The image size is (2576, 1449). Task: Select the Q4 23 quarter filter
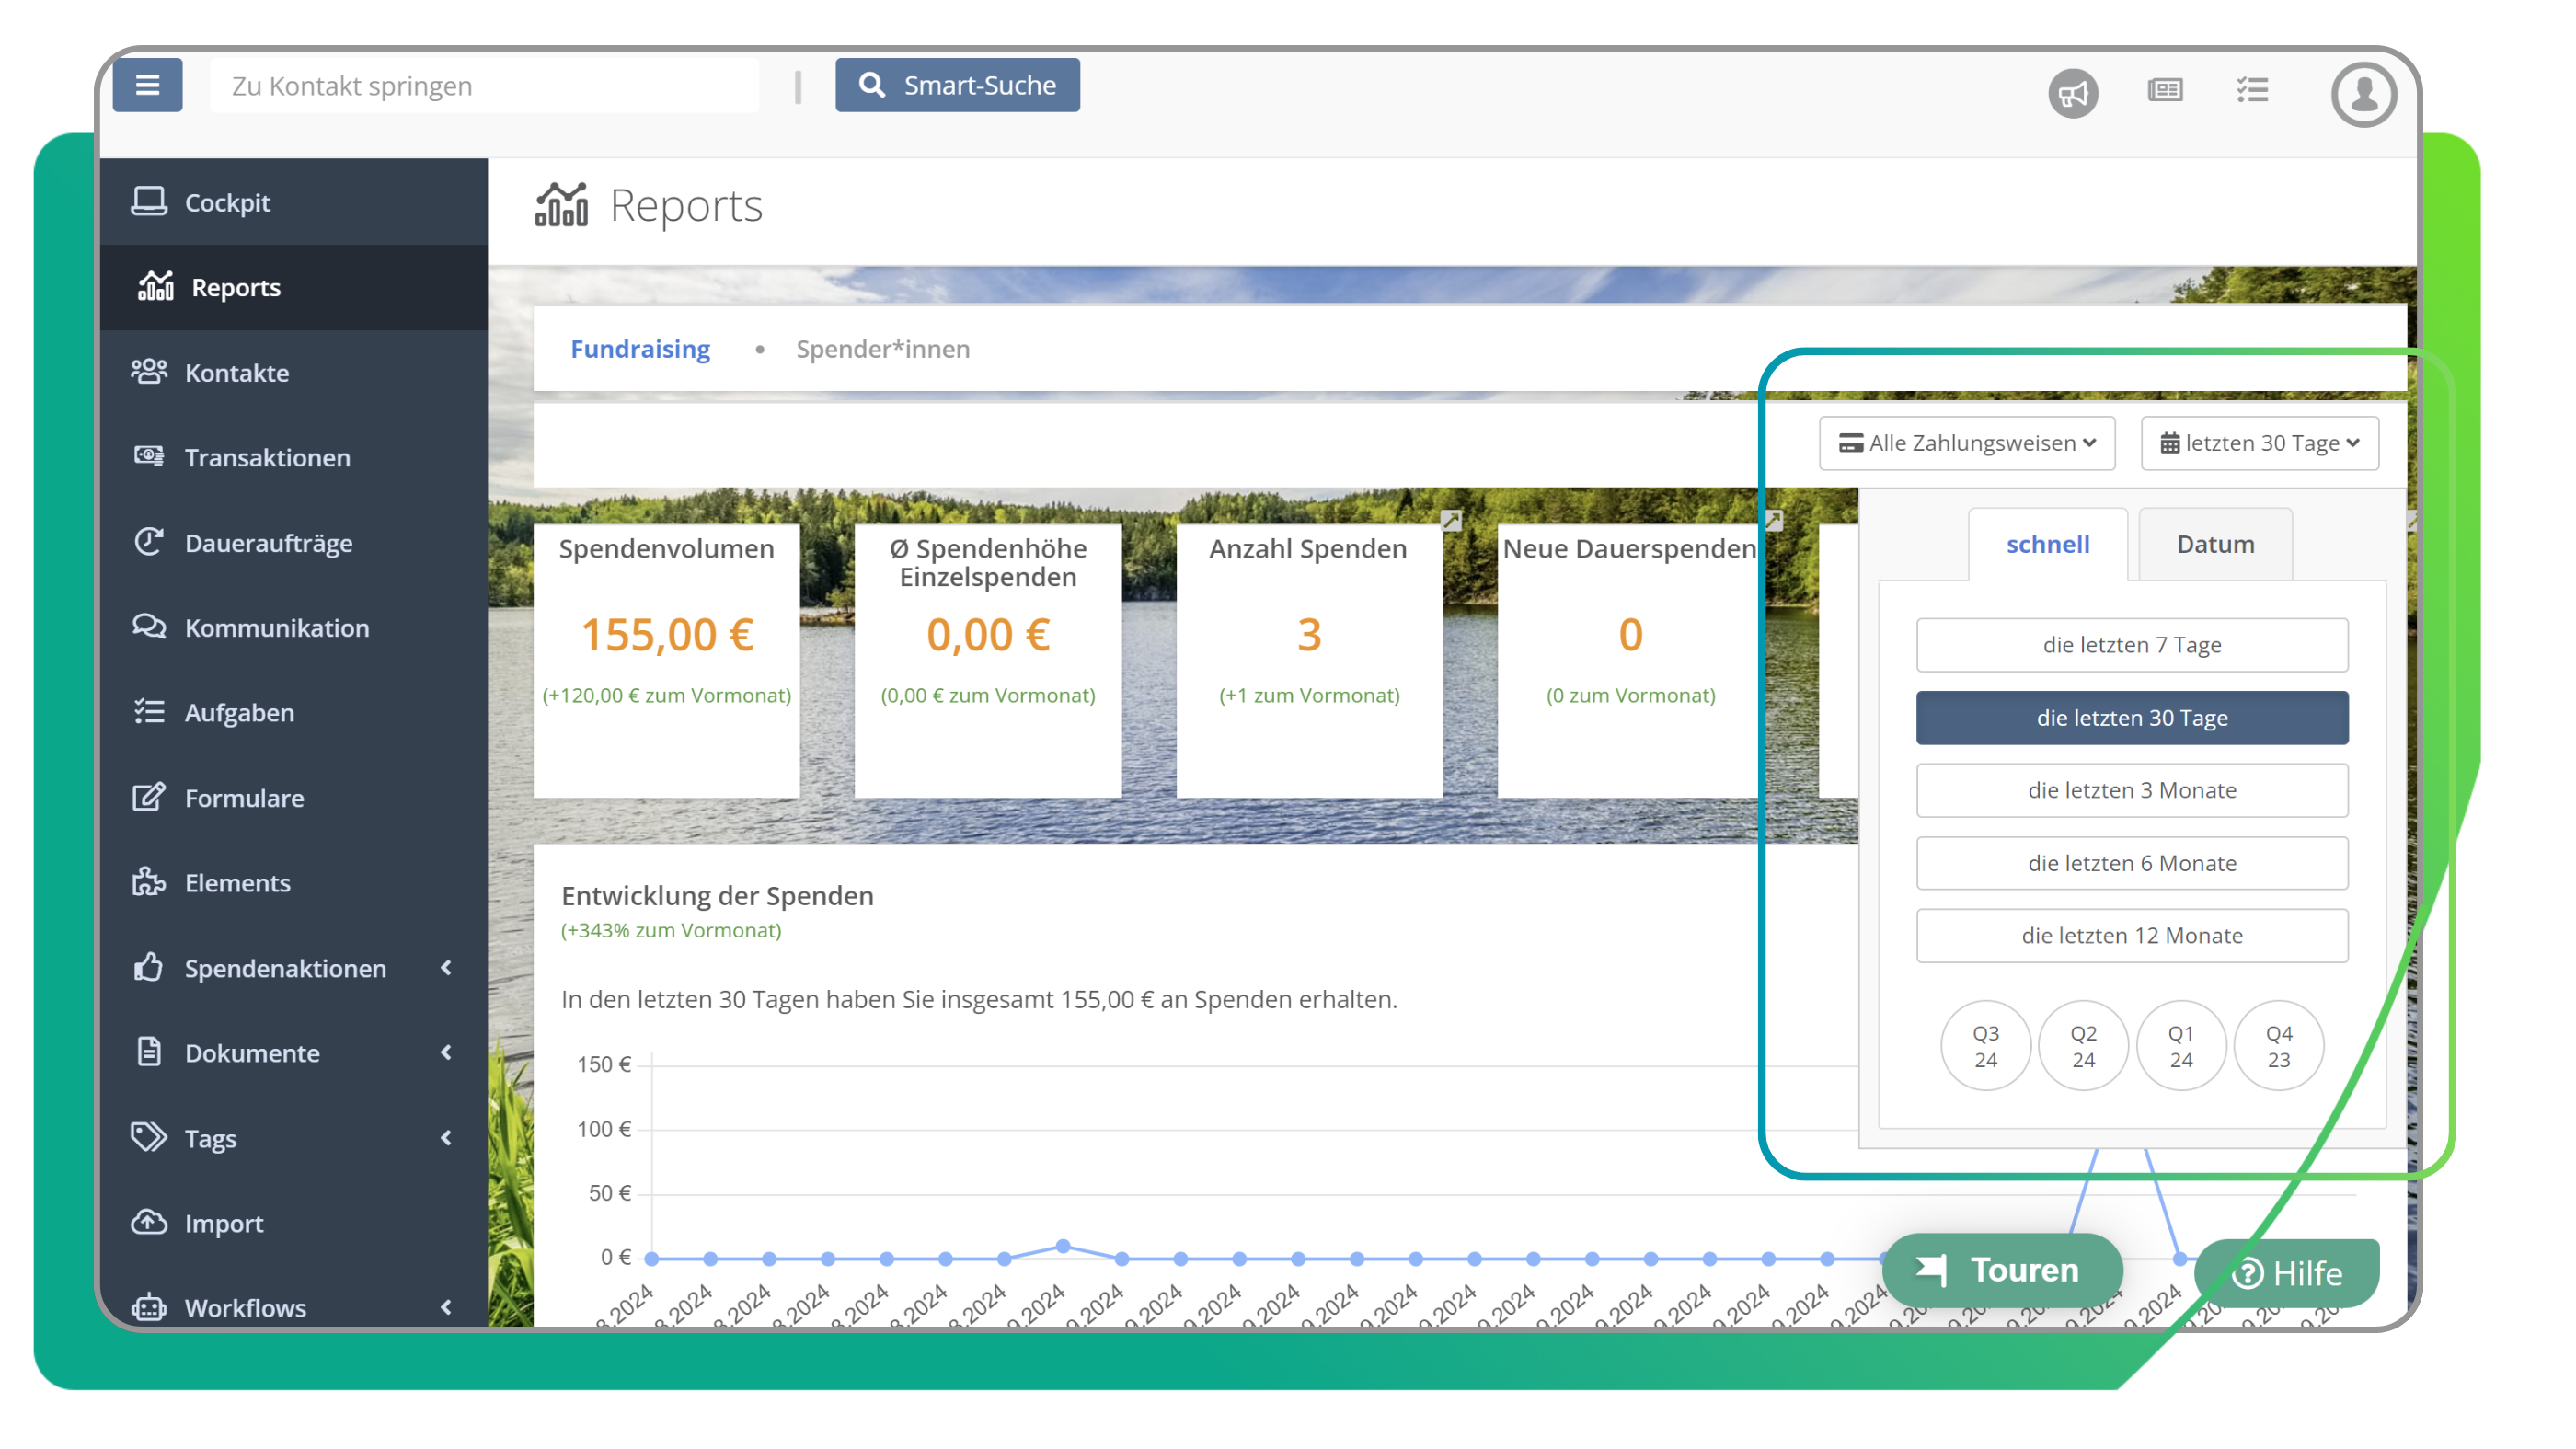click(x=2278, y=1044)
